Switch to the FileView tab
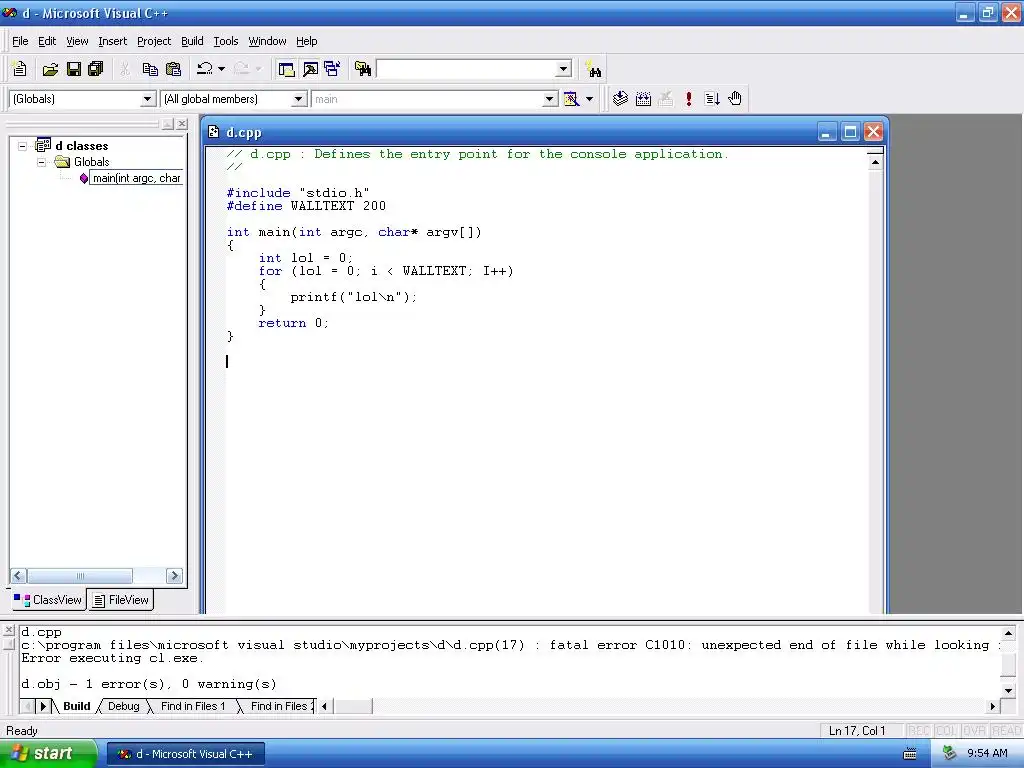 click(x=121, y=600)
